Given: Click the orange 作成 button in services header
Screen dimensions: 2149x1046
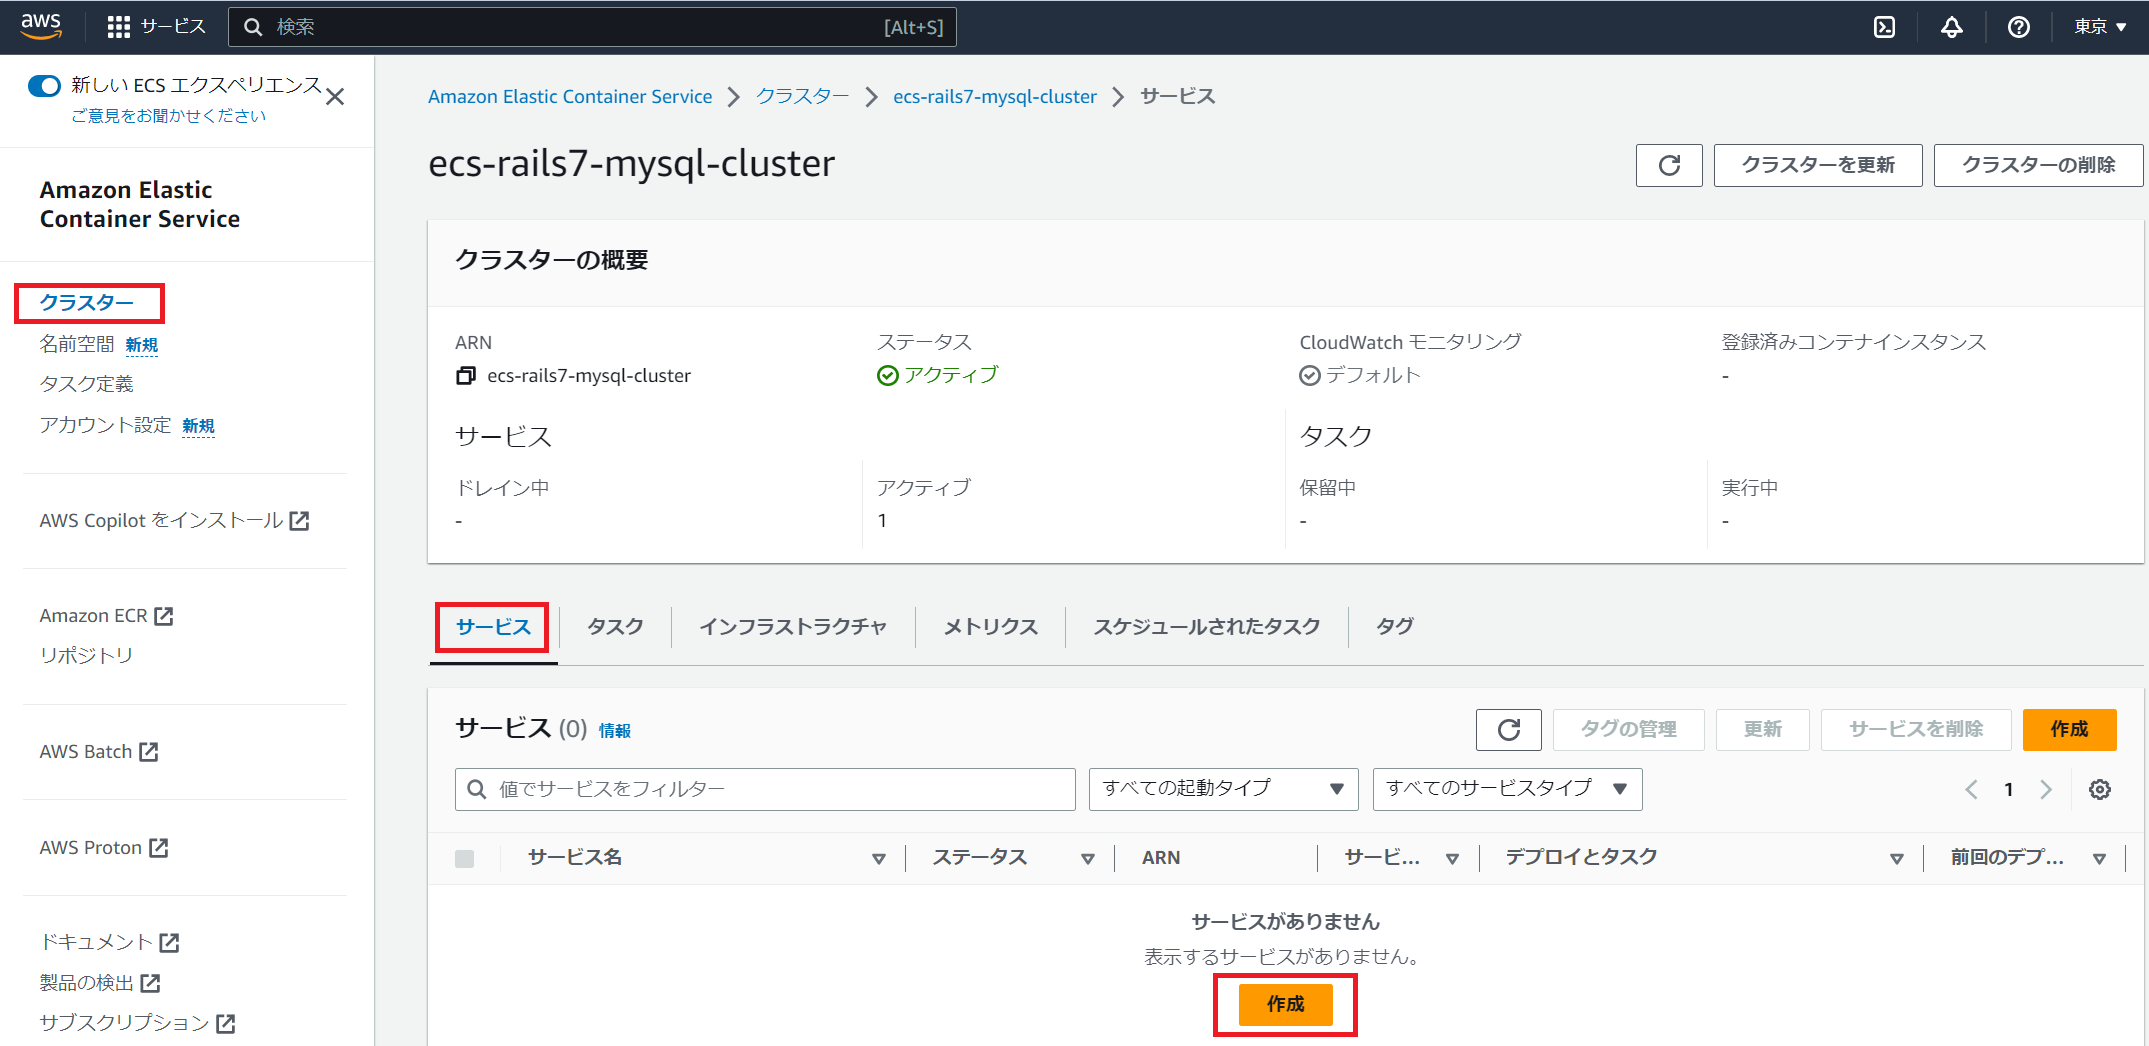Looking at the screenshot, I should coord(2069,729).
